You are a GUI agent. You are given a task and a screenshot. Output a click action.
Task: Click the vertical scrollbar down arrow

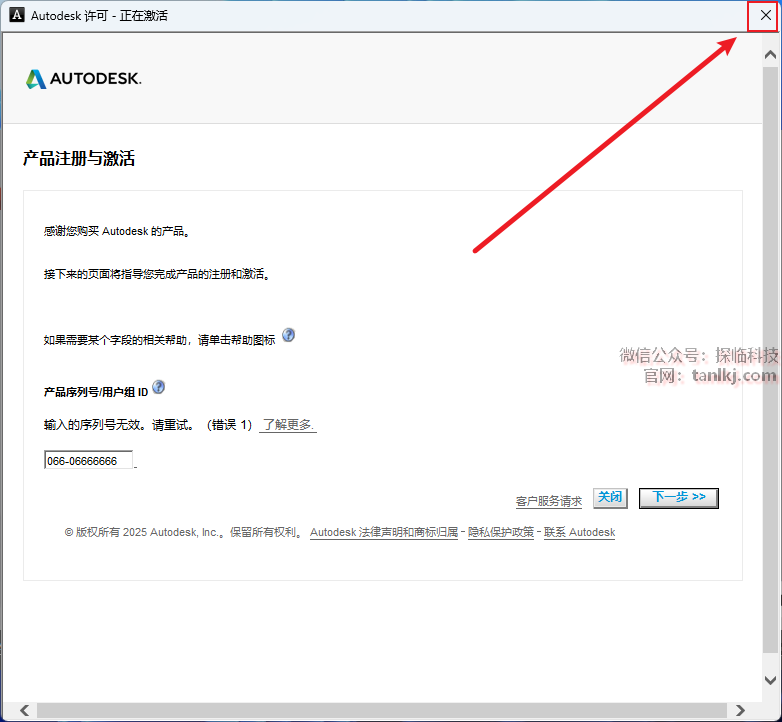tap(770, 680)
